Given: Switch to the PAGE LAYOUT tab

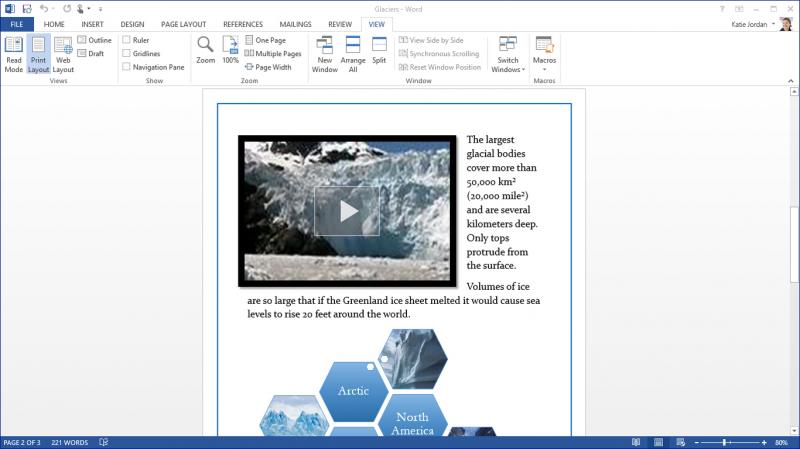Looking at the screenshot, I should pyautogui.click(x=184, y=24).
